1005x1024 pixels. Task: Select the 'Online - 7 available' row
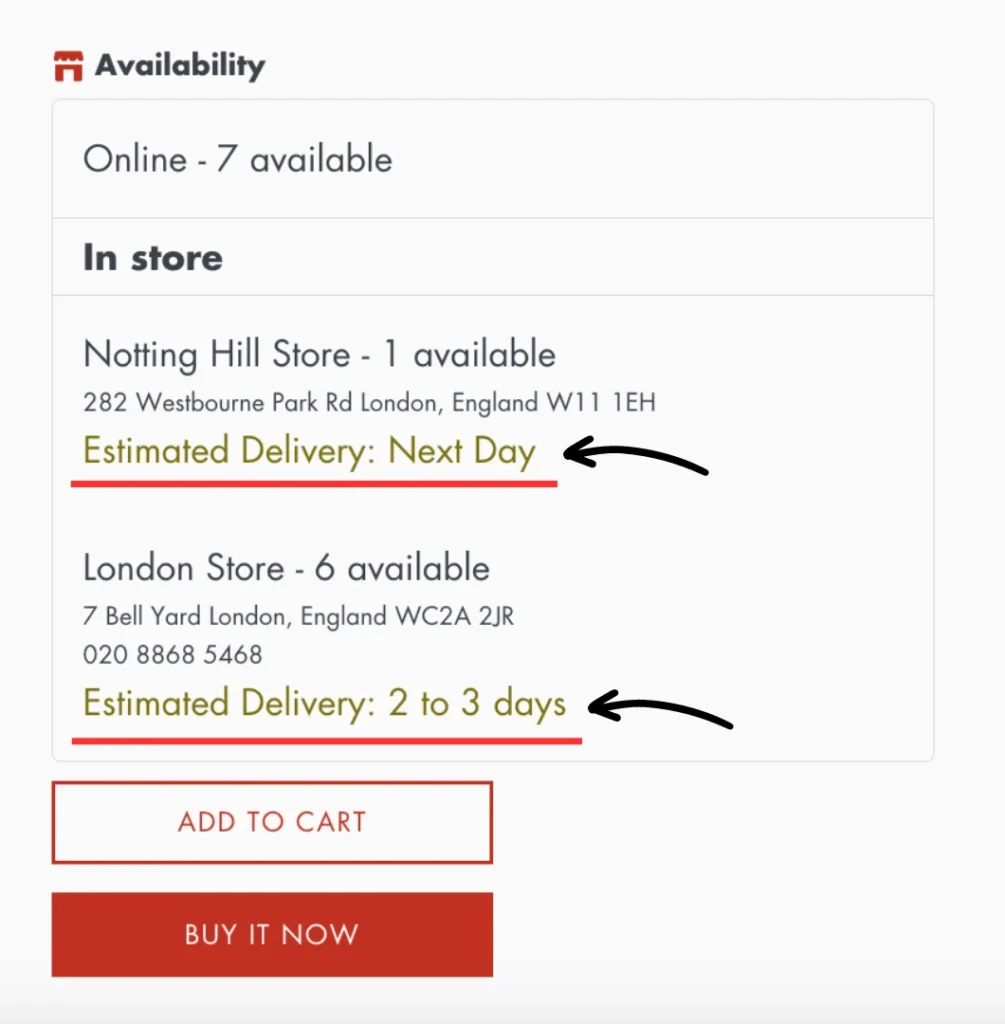click(238, 160)
